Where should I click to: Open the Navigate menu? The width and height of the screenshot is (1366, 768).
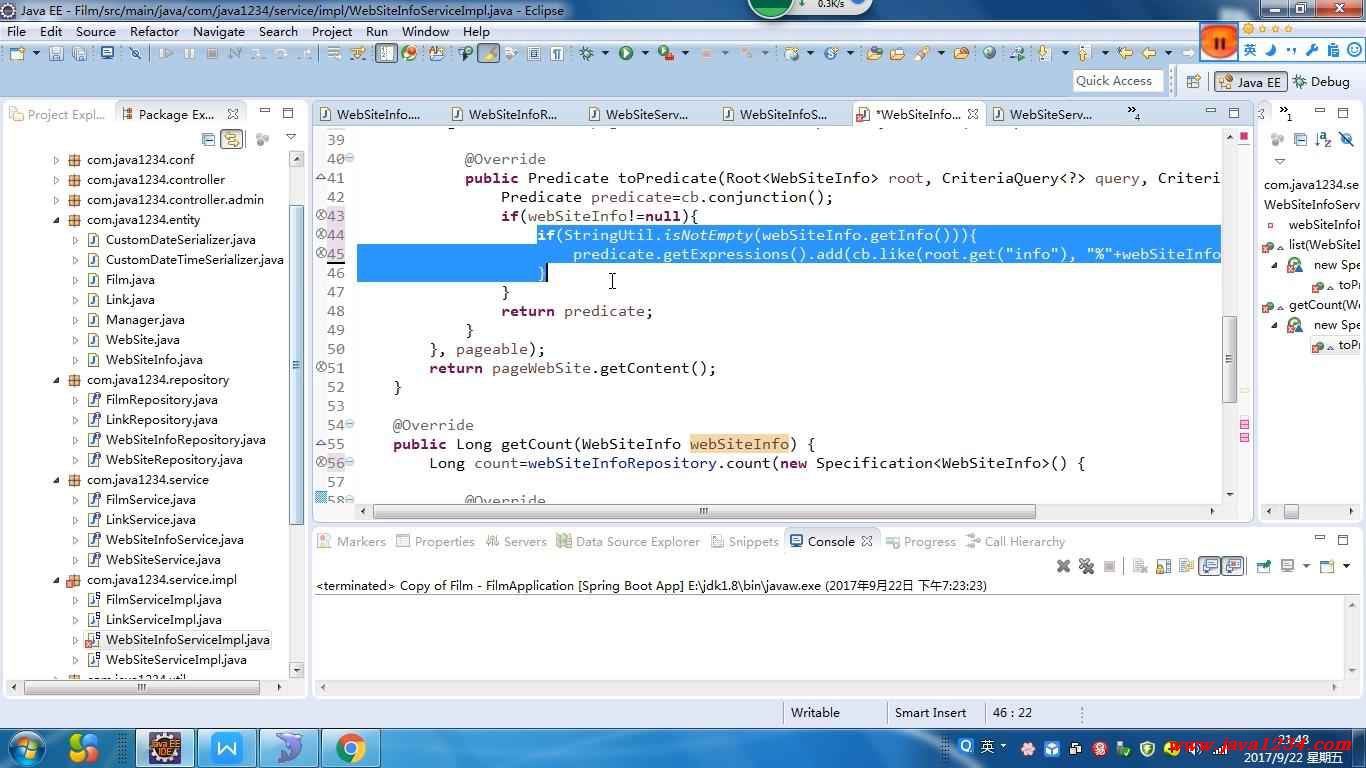(219, 31)
